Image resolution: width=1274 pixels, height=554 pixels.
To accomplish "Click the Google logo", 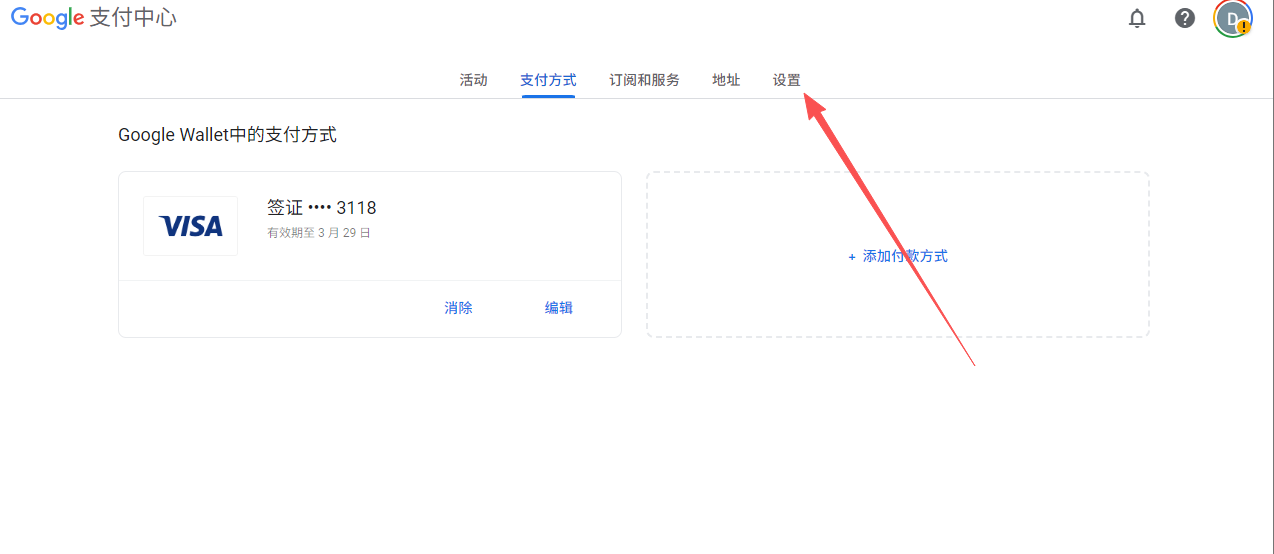I will pos(47,18).
